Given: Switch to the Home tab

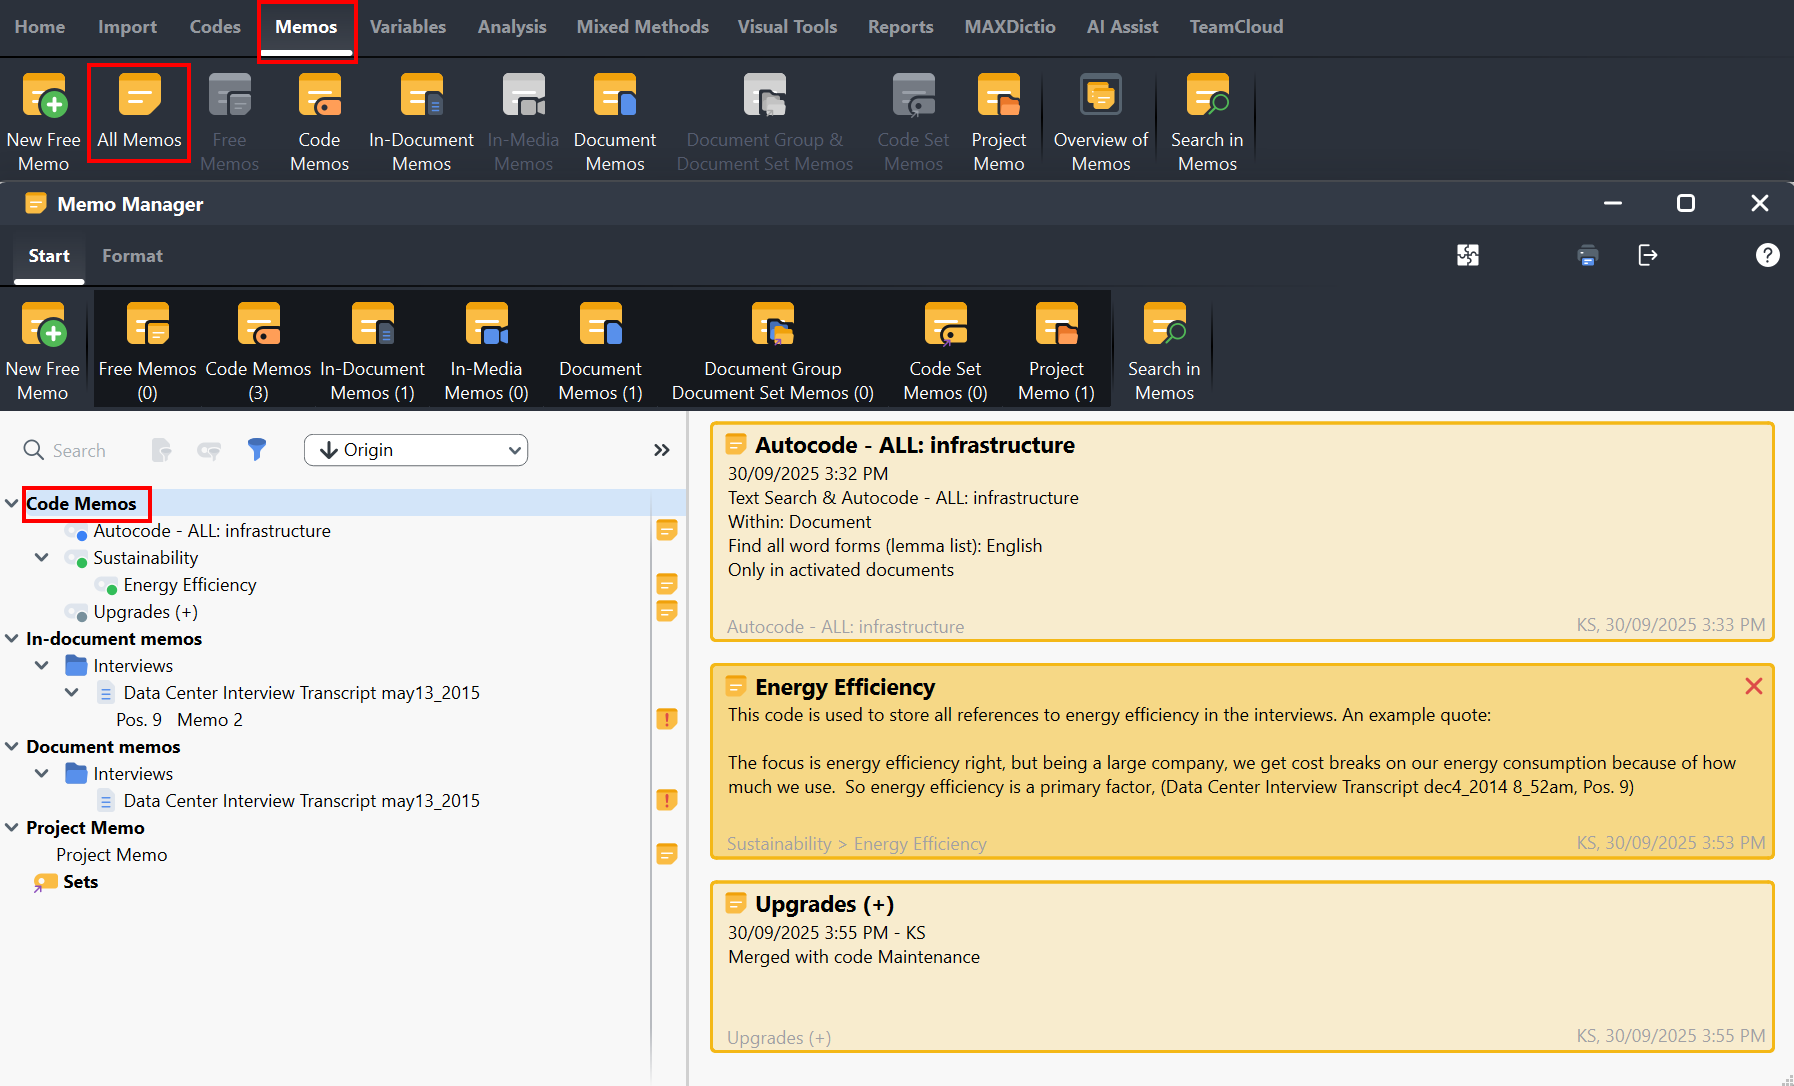Looking at the screenshot, I should coord(40,27).
